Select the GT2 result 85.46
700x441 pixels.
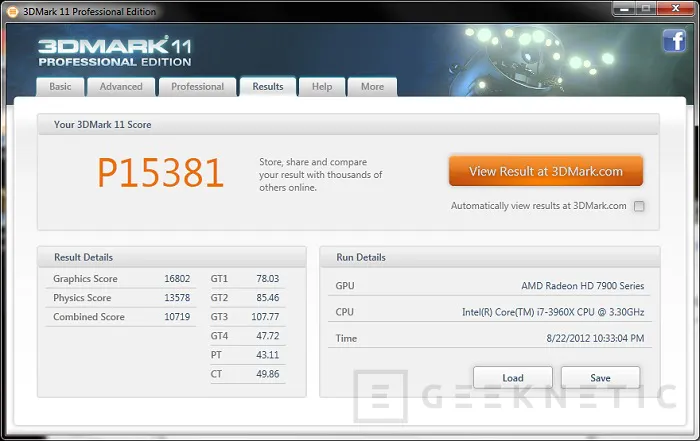coord(267,298)
